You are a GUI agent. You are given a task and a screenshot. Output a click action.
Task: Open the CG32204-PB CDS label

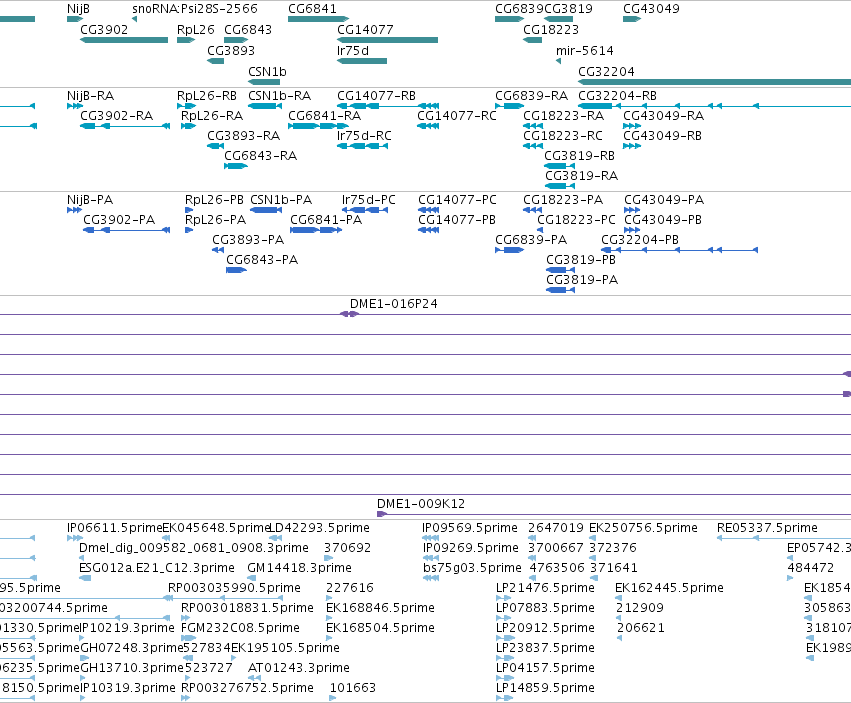[x=639, y=240]
